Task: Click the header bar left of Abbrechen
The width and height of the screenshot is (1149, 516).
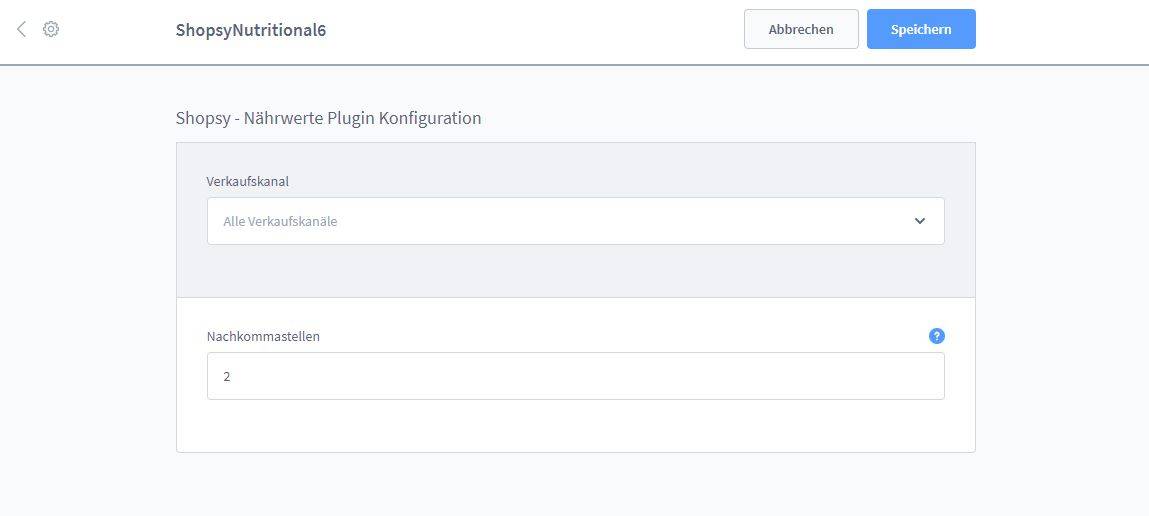Action: [535, 30]
